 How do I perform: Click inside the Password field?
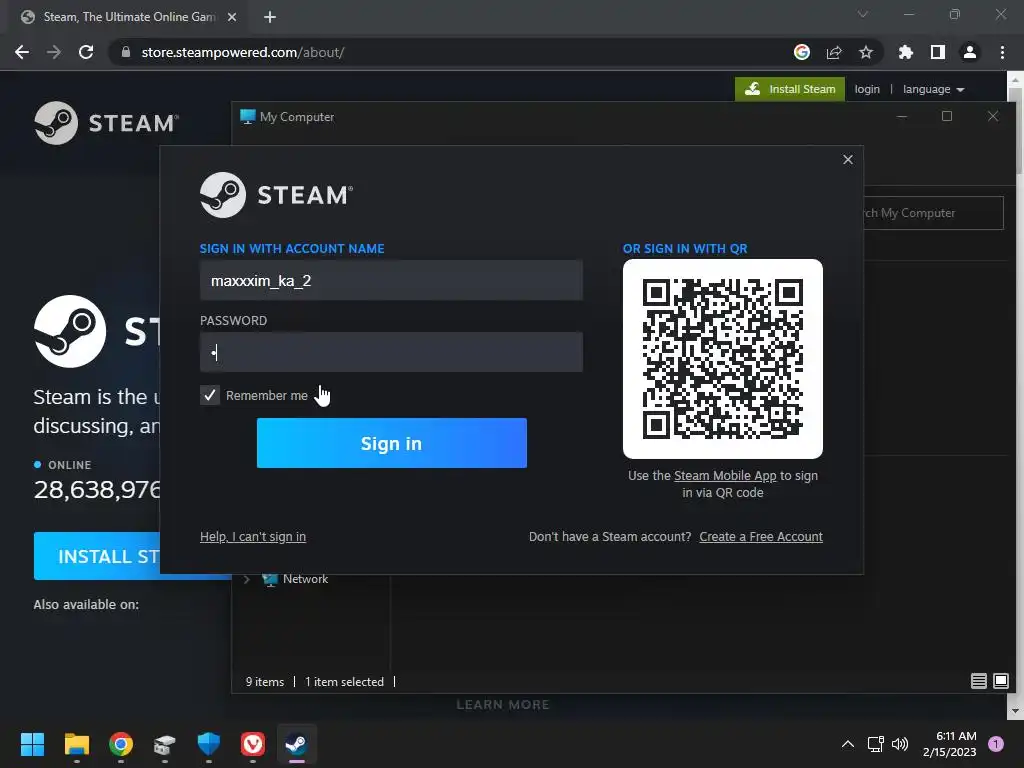(x=391, y=352)
